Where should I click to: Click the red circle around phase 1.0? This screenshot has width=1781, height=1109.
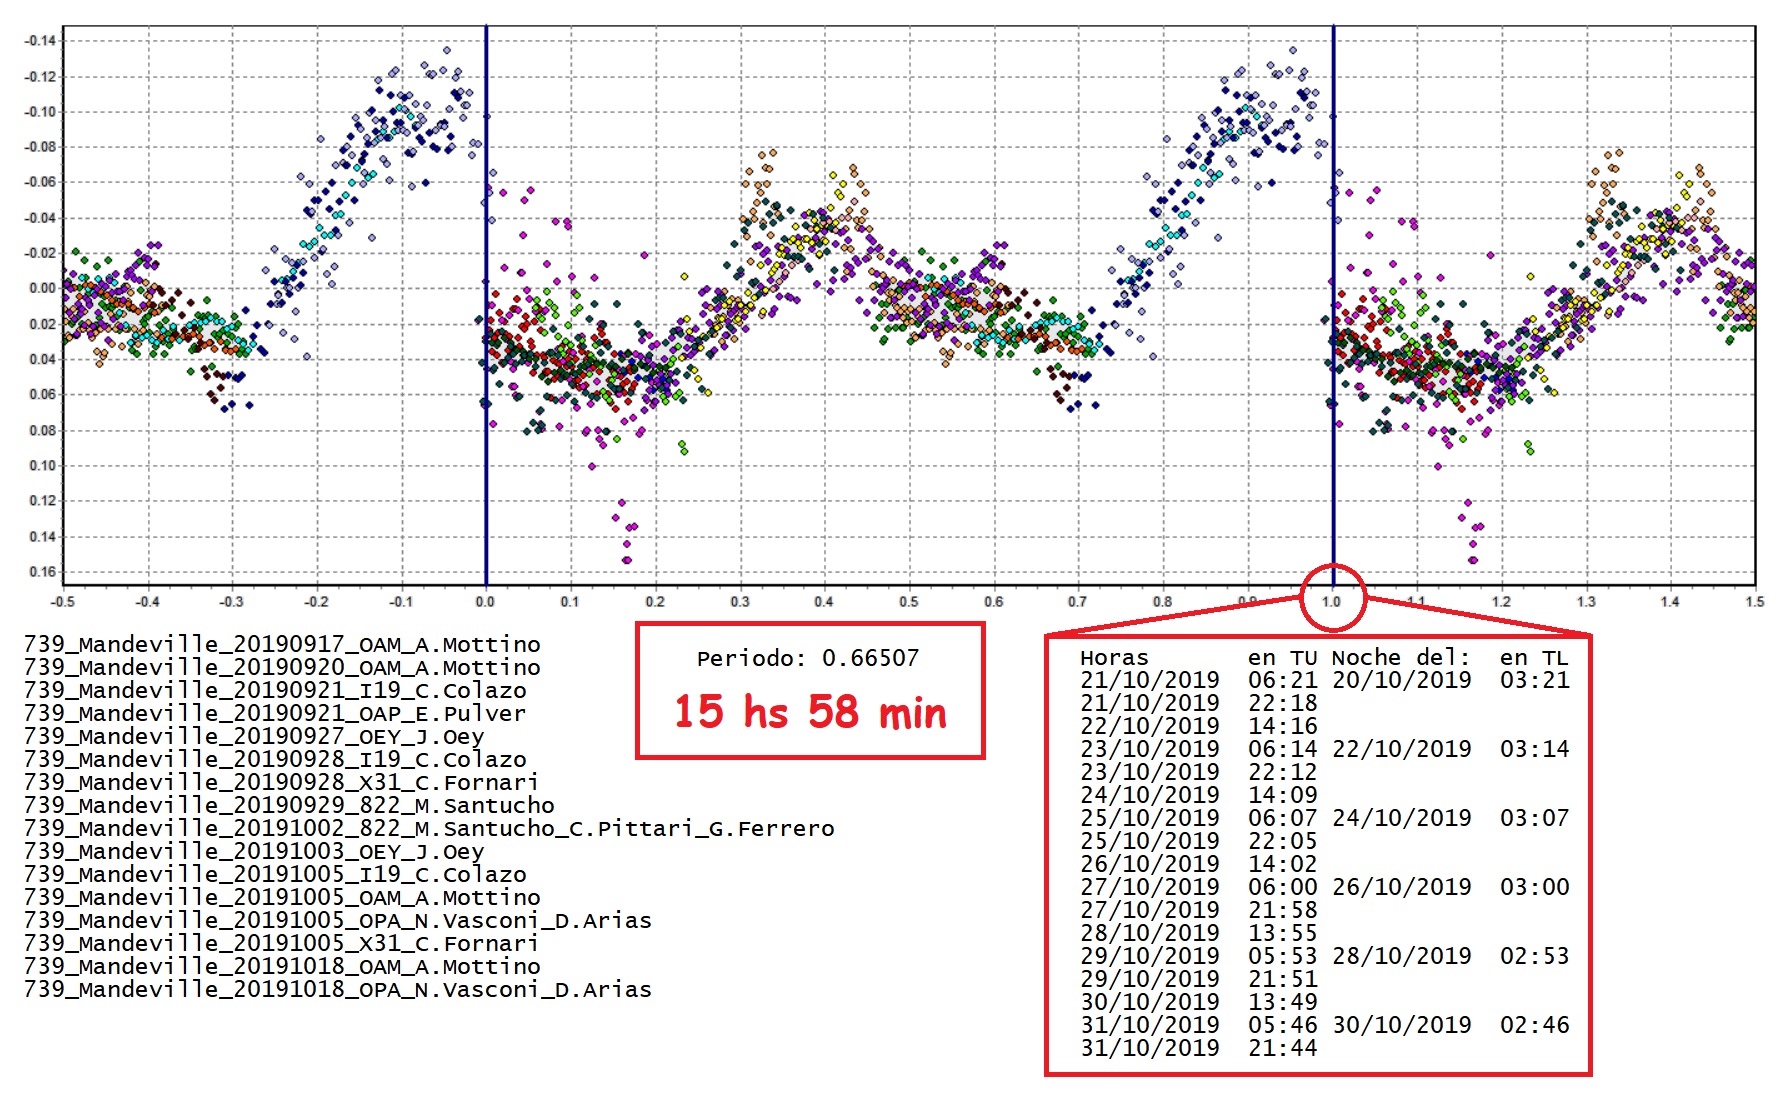(x=1333, y=597)
